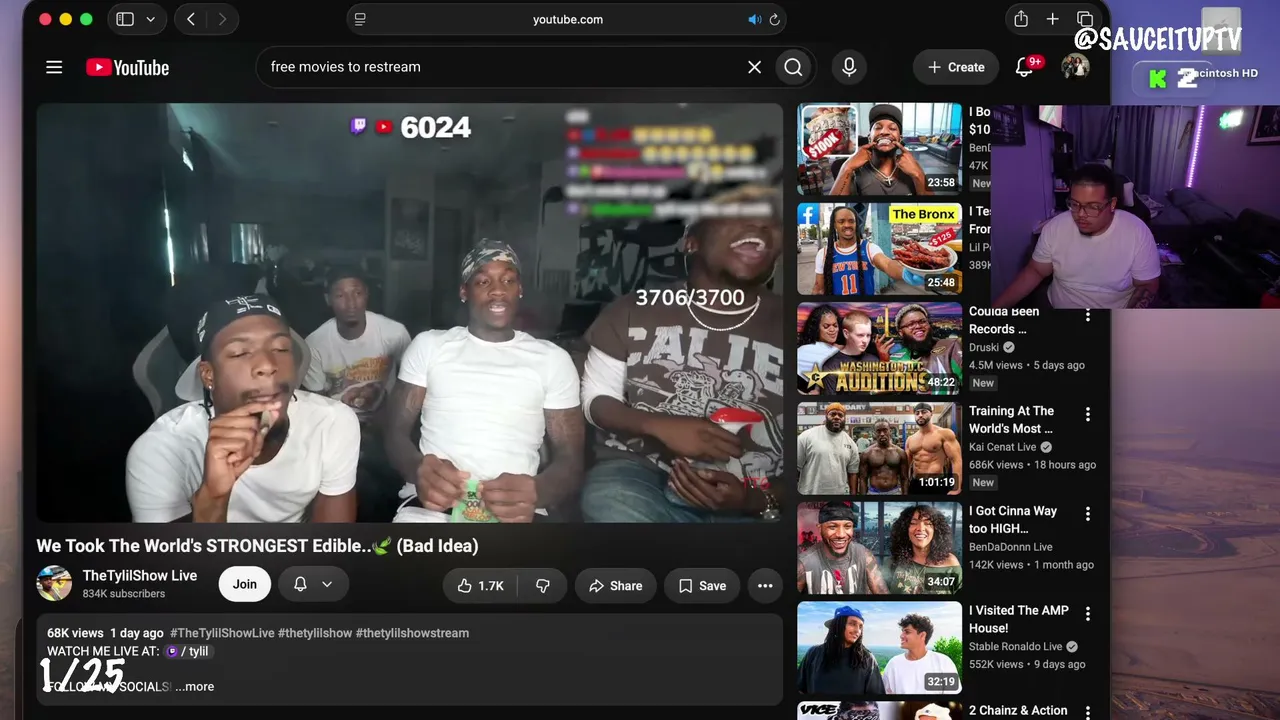Show Safari tab overview

tap(1084, 19)
